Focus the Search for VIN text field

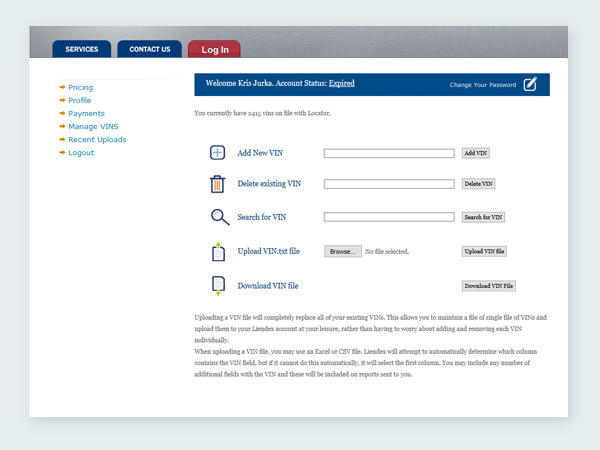tap(389, 217)
